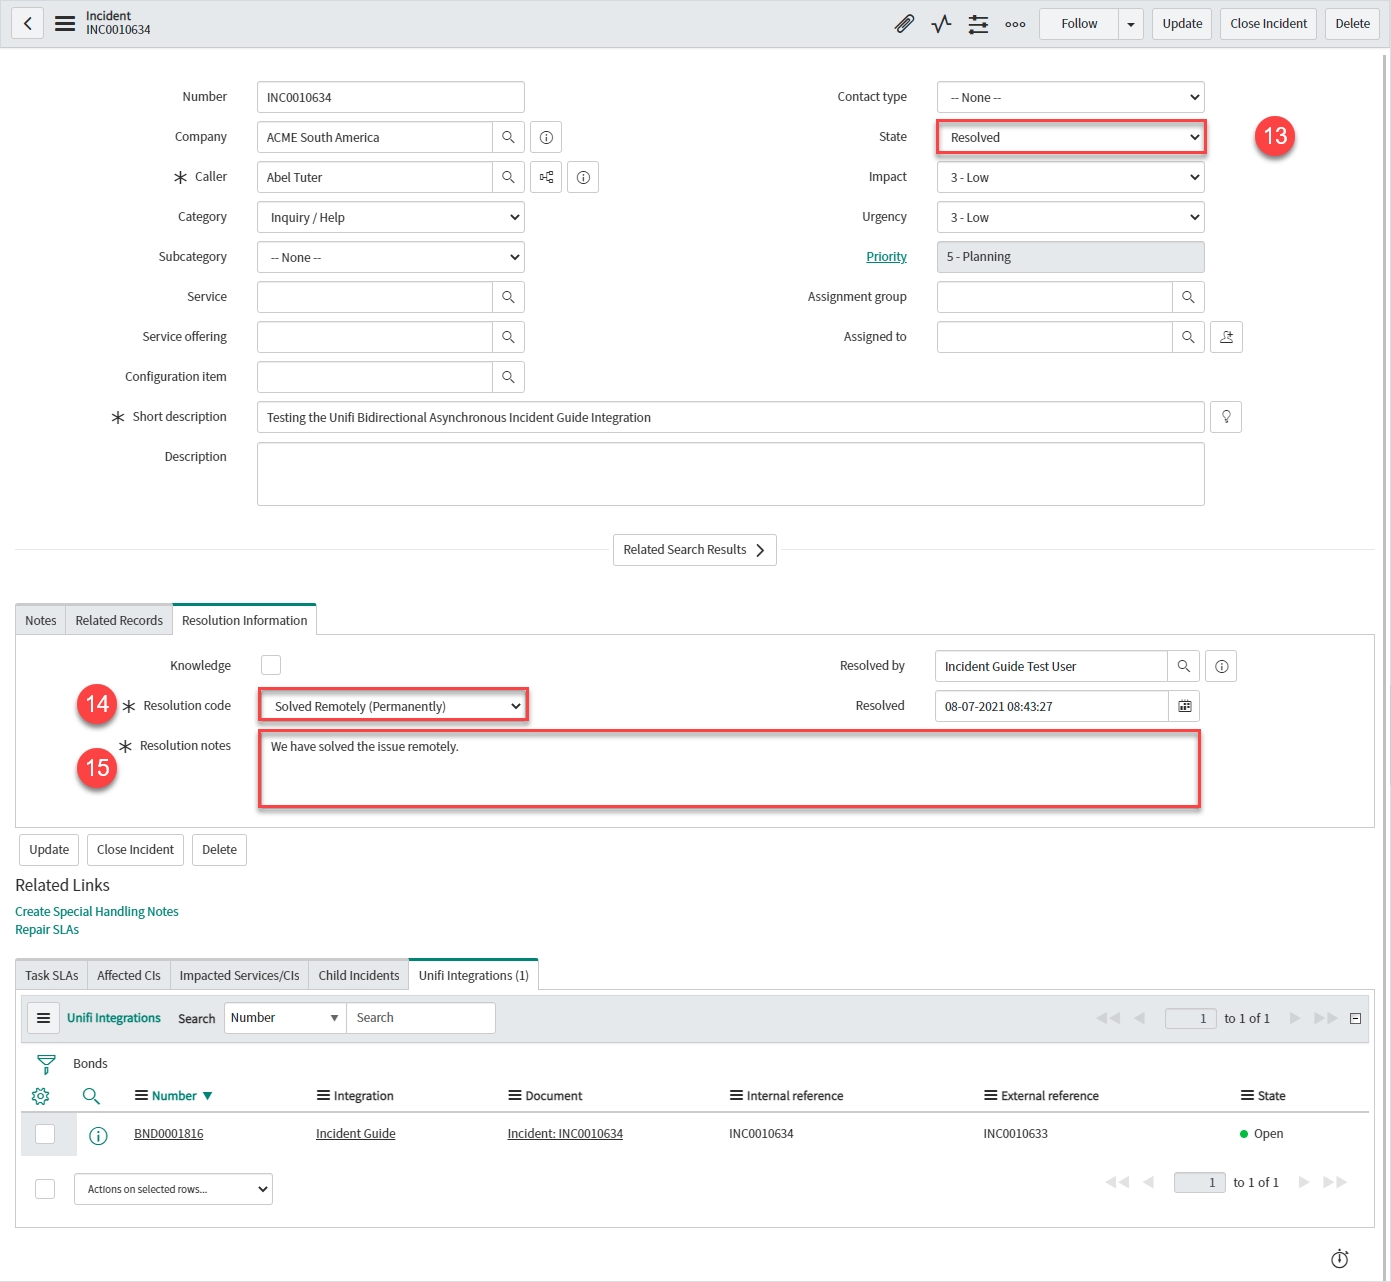Open the State dropdown showing Resolved
This screenshot has width=1391, height=1282.
1071,137
